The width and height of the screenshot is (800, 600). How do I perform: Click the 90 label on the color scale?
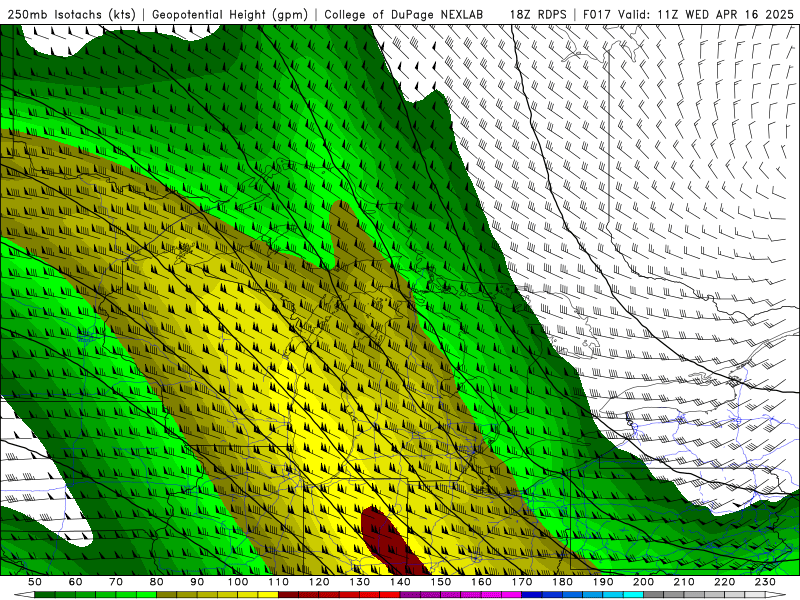(197, 582)
